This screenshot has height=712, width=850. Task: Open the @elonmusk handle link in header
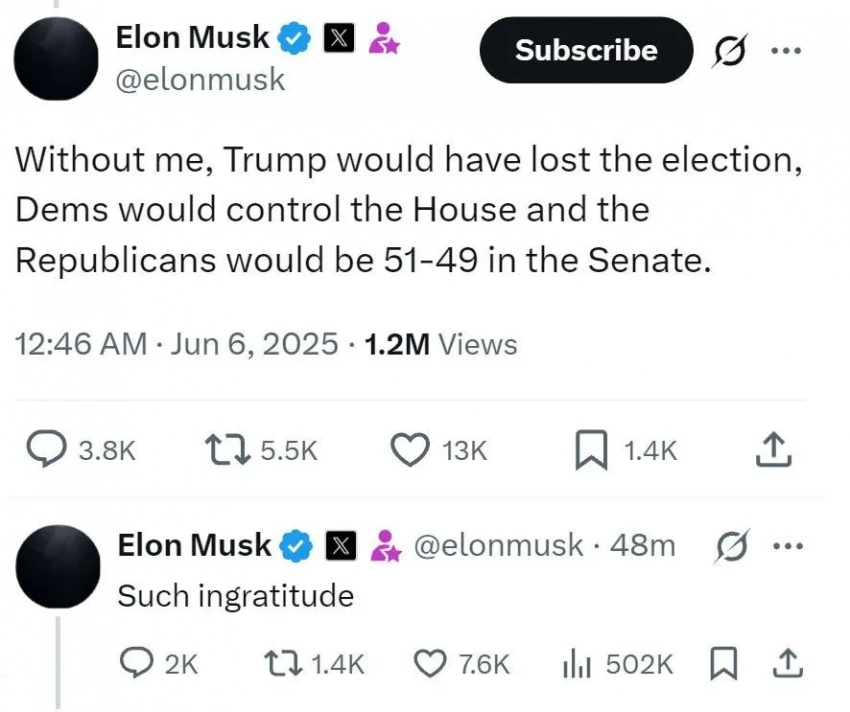(x=201, y=79)
